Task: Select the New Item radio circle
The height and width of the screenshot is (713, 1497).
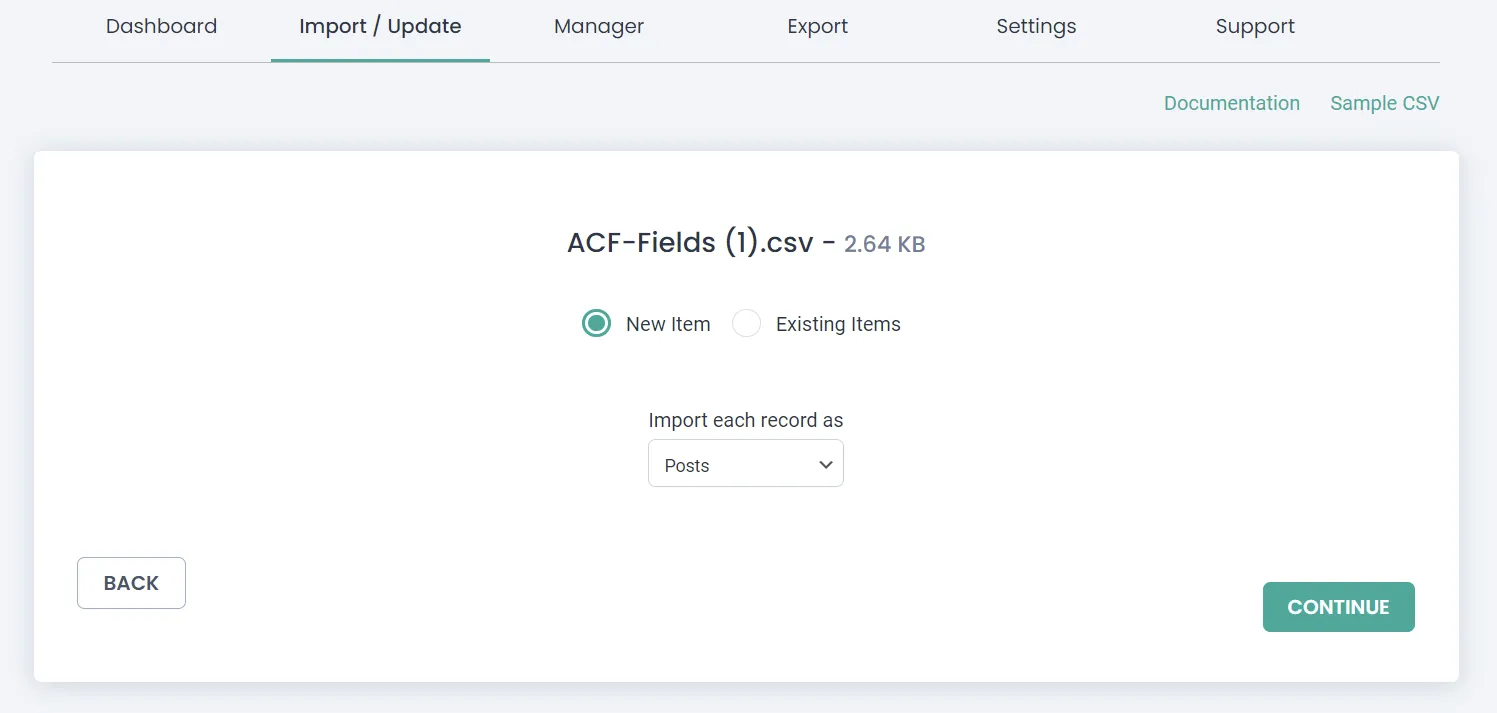Action: (597, 323)
